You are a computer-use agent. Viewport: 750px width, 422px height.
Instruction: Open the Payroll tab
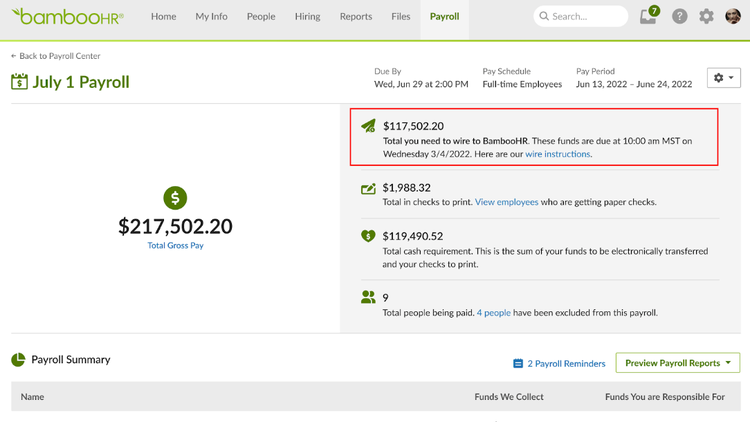[x=444, y=16]
